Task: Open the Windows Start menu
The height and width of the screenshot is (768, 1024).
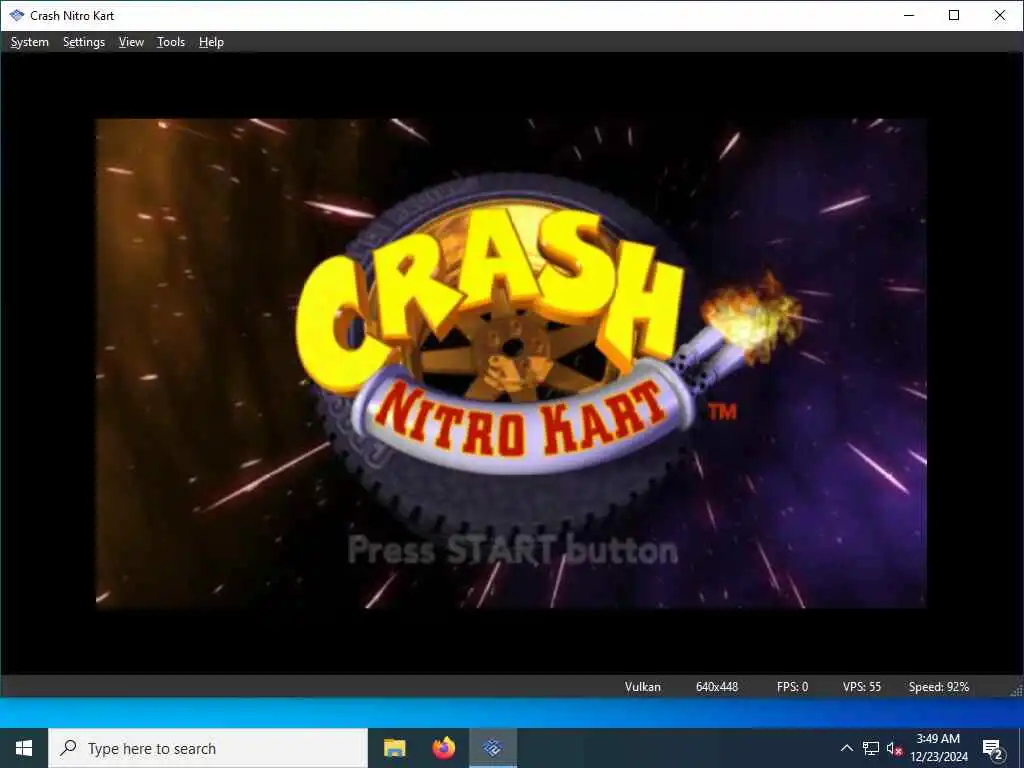Action: pyautogui.click(x=24, y=748)
